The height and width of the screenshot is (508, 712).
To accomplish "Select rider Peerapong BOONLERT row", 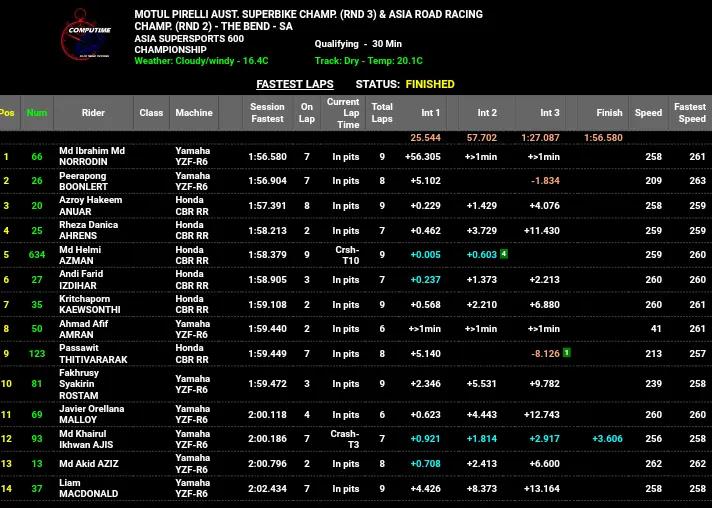I will 356,181.
